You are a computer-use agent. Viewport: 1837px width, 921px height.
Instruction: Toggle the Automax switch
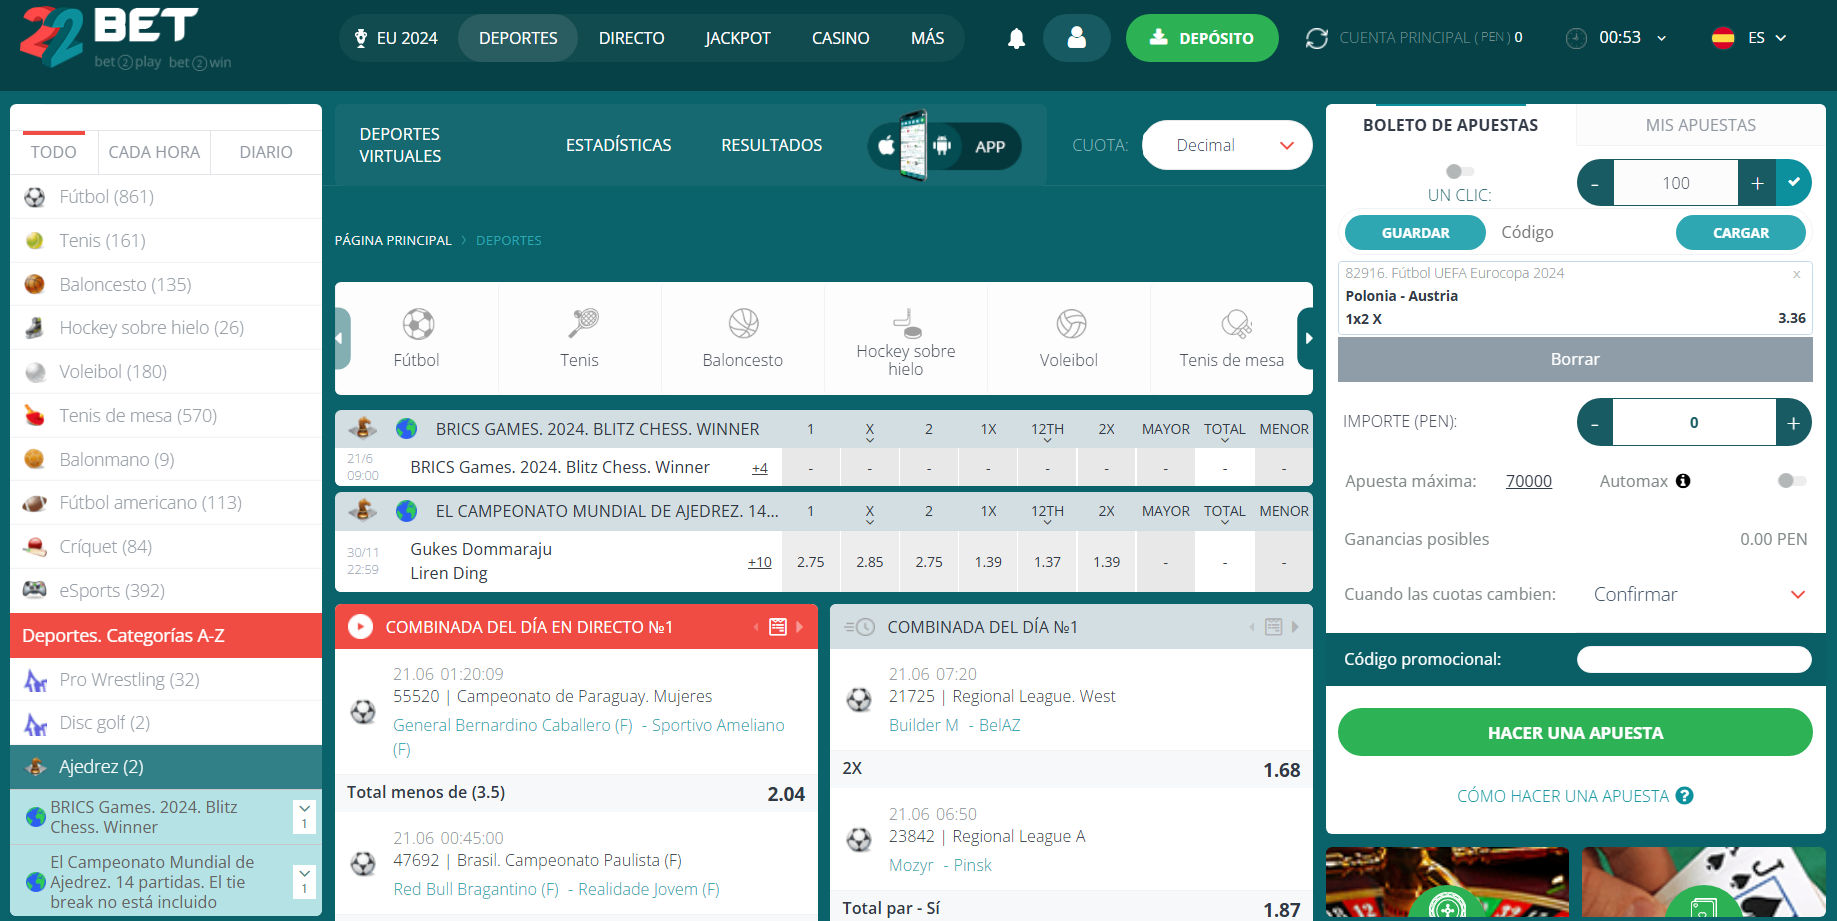point(1792,481)
